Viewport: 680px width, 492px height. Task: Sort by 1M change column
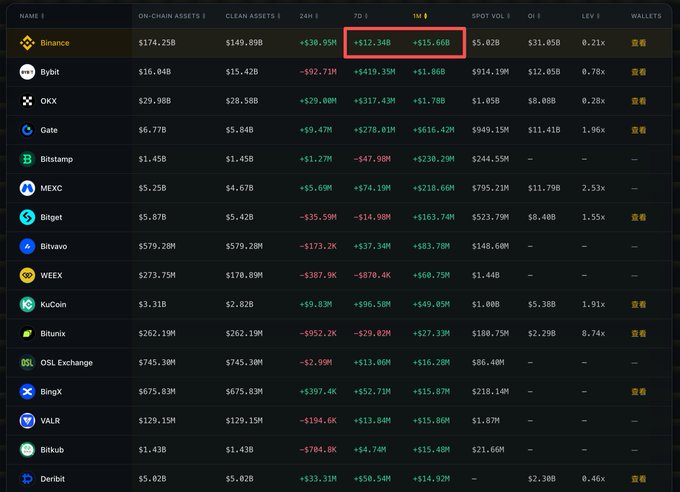[x=420, y=16]
